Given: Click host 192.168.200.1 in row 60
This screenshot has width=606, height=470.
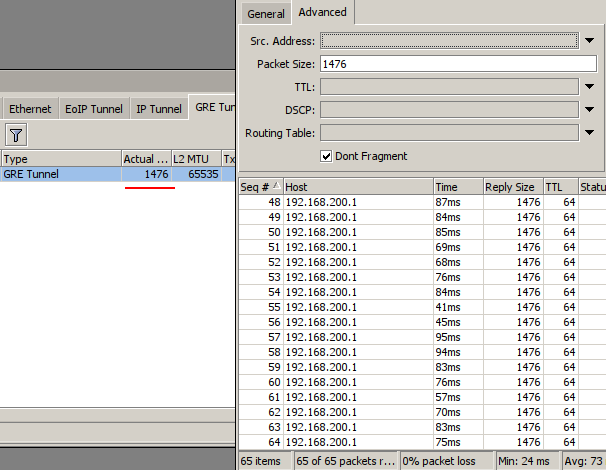Looking at the screenshot, I should point(321,382).
